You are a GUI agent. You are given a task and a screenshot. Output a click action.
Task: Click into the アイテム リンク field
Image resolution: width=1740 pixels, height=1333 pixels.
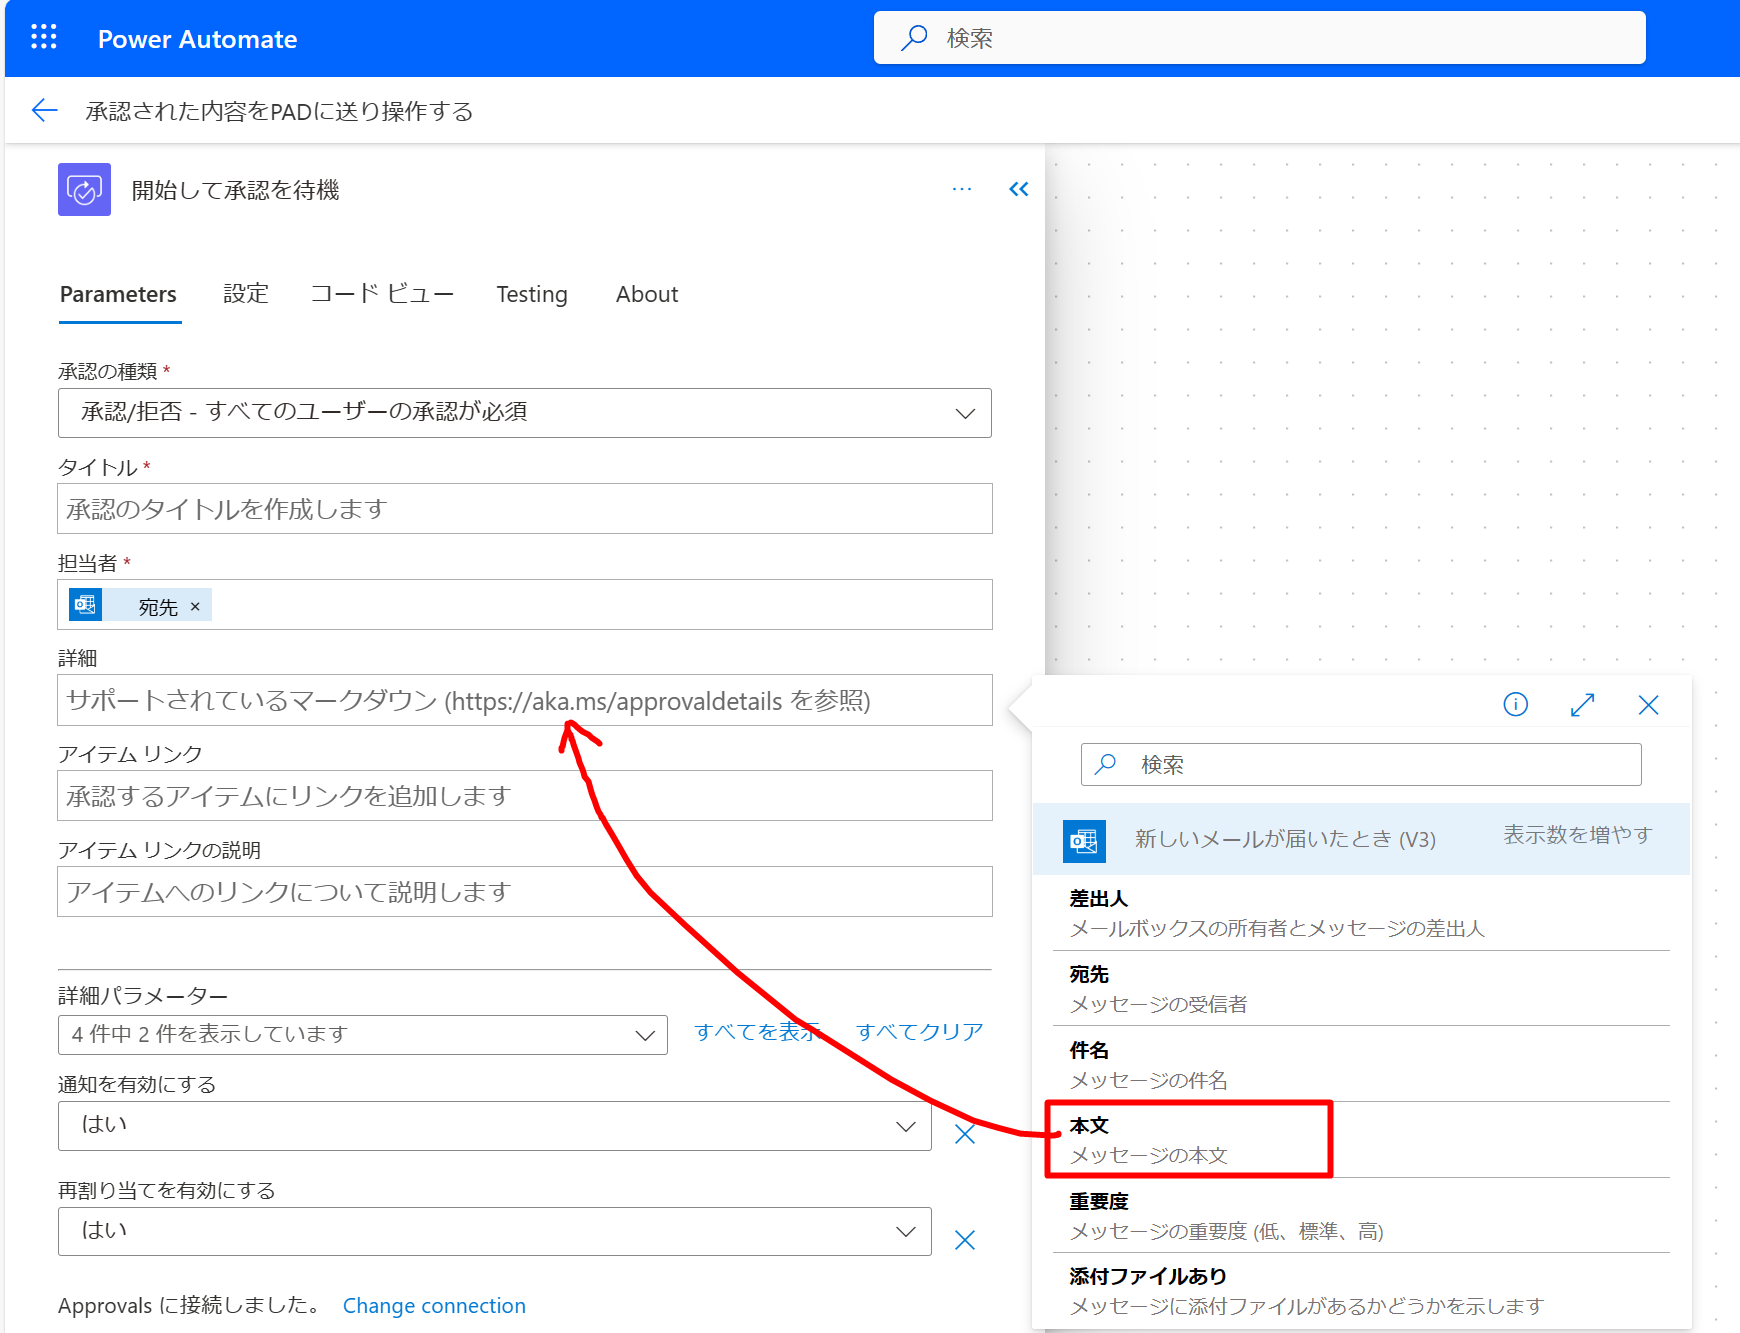525,796
